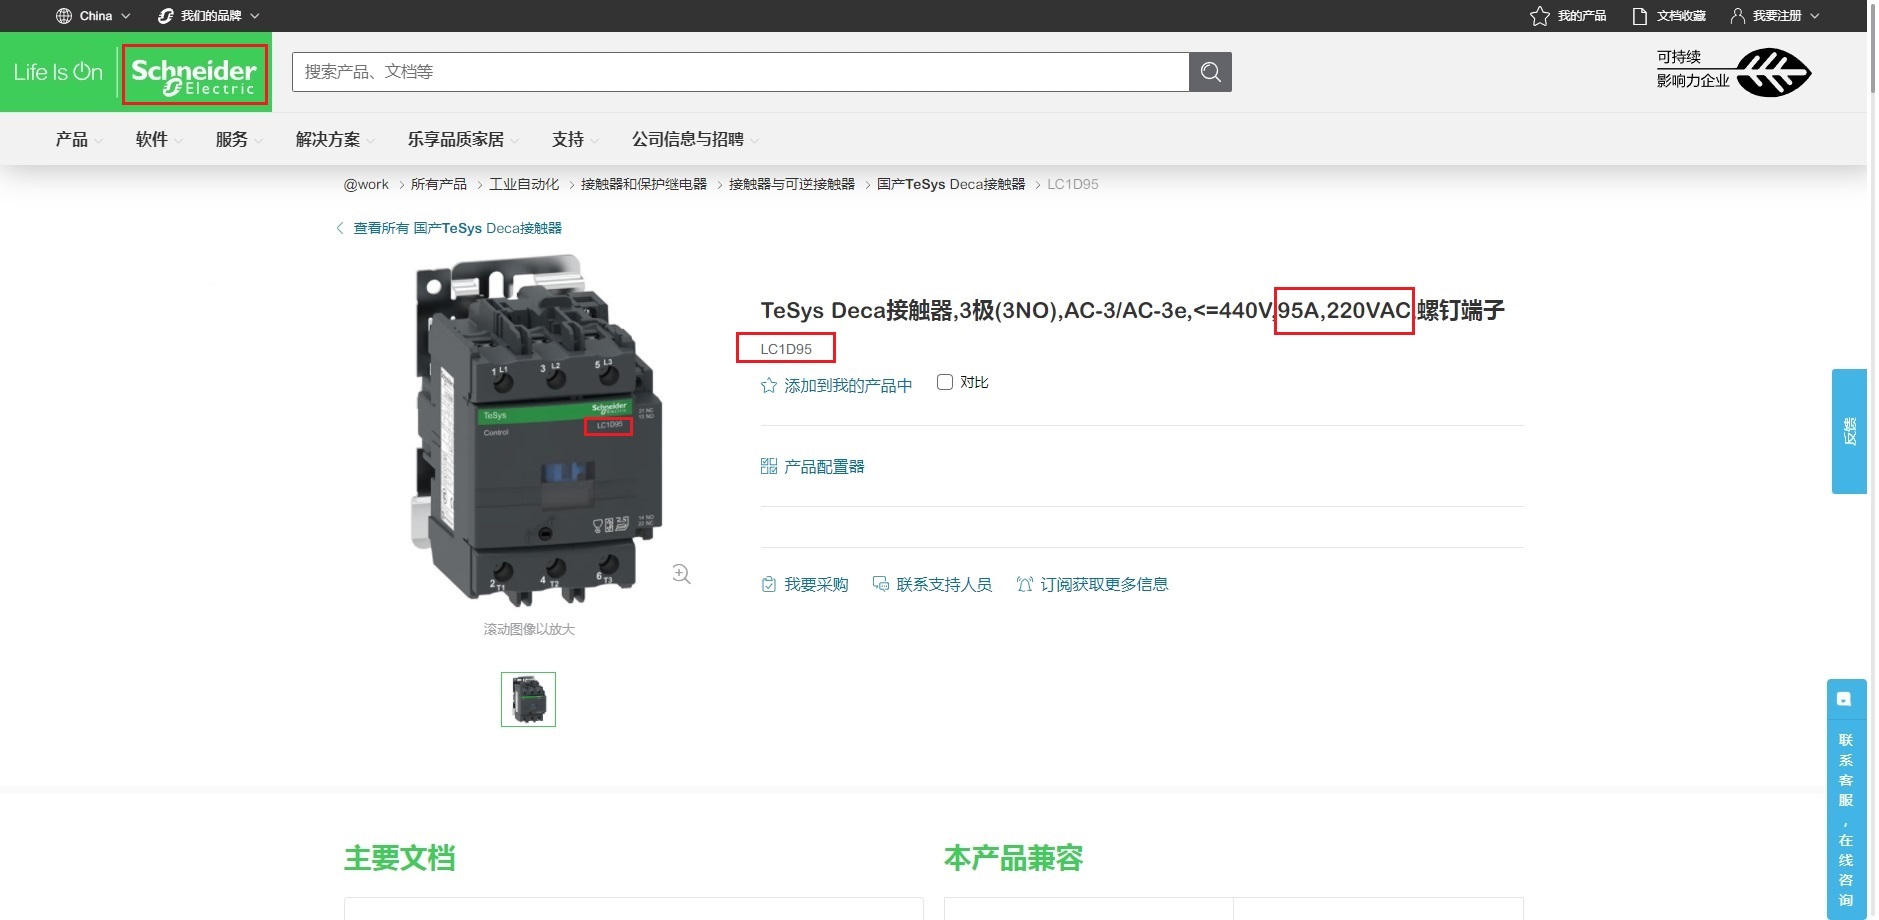Open 联系客服 在线咨询 side panel
Viewport: 1879px width, 920px height.
click(1846, 799)
